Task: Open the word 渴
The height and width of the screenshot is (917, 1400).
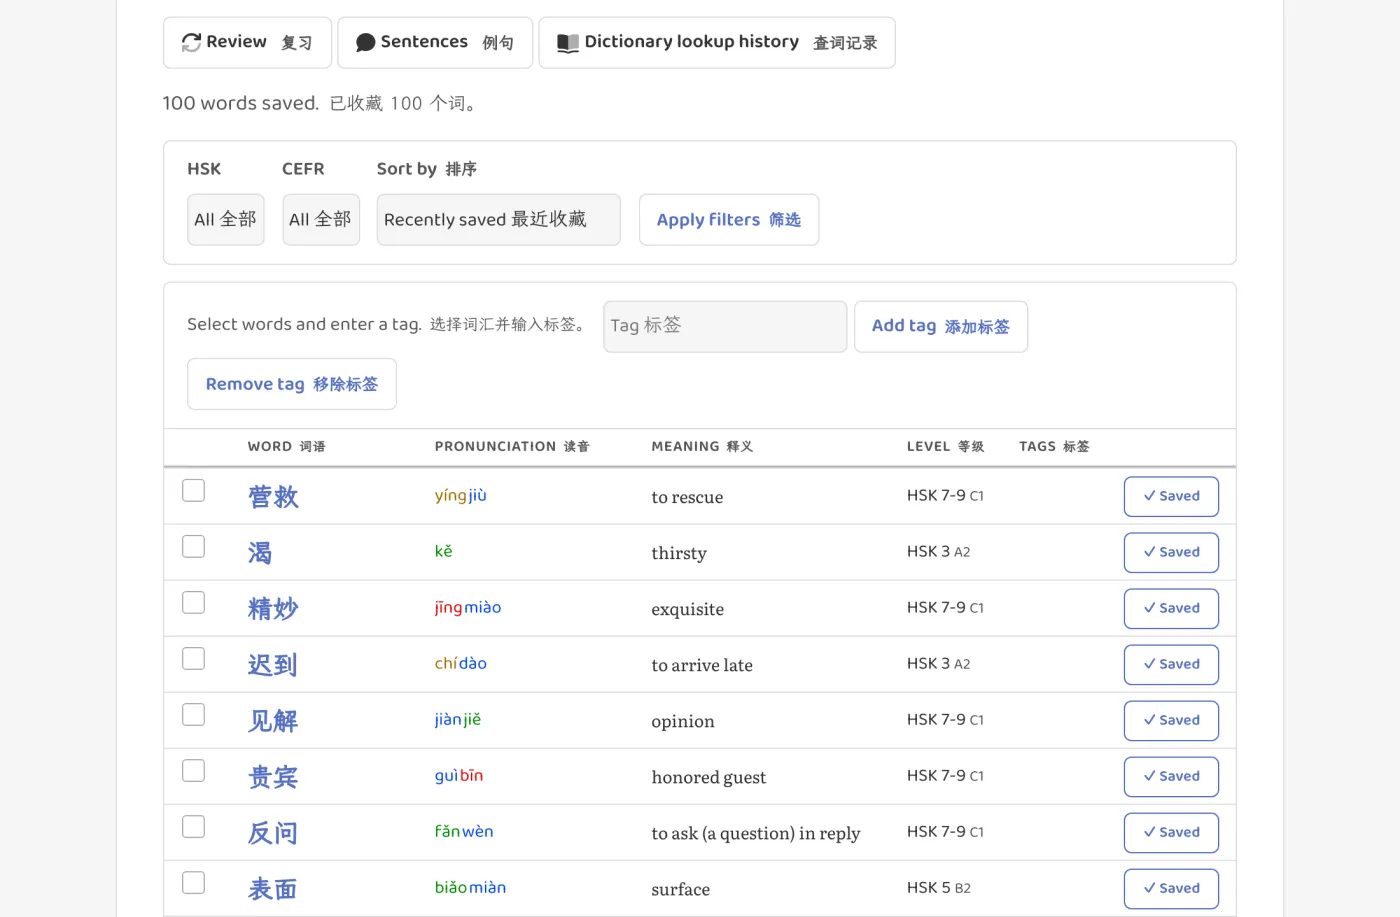Action: click(x=260, y=553)
